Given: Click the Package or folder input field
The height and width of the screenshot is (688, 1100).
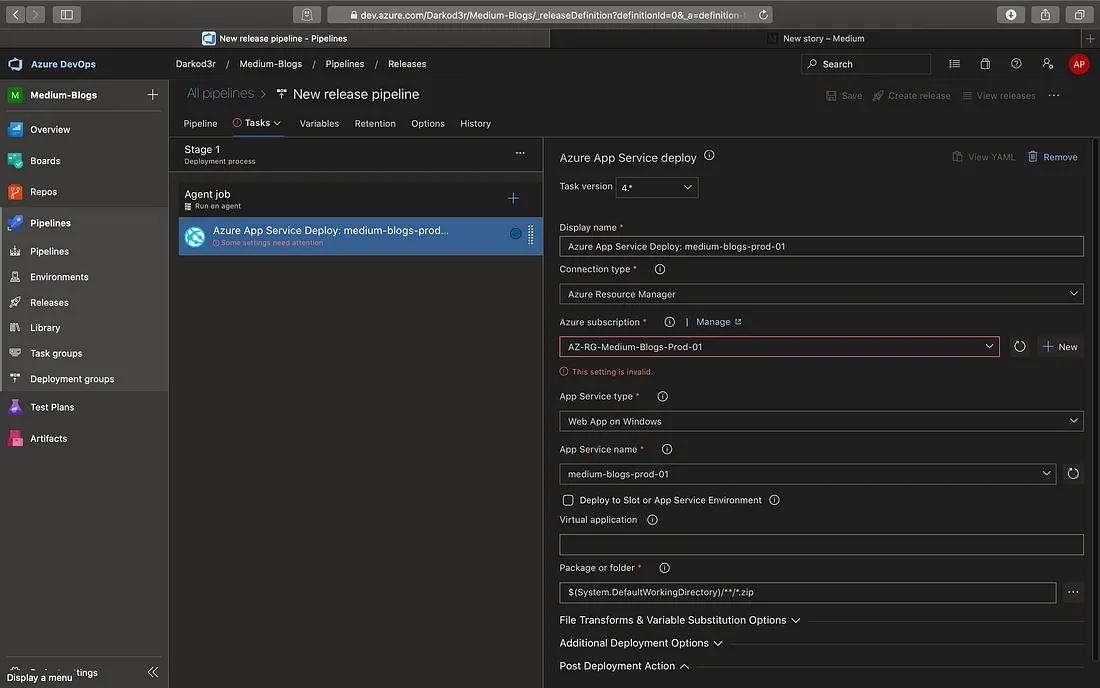Looking at the screenshot, I should tap(807, 592).
